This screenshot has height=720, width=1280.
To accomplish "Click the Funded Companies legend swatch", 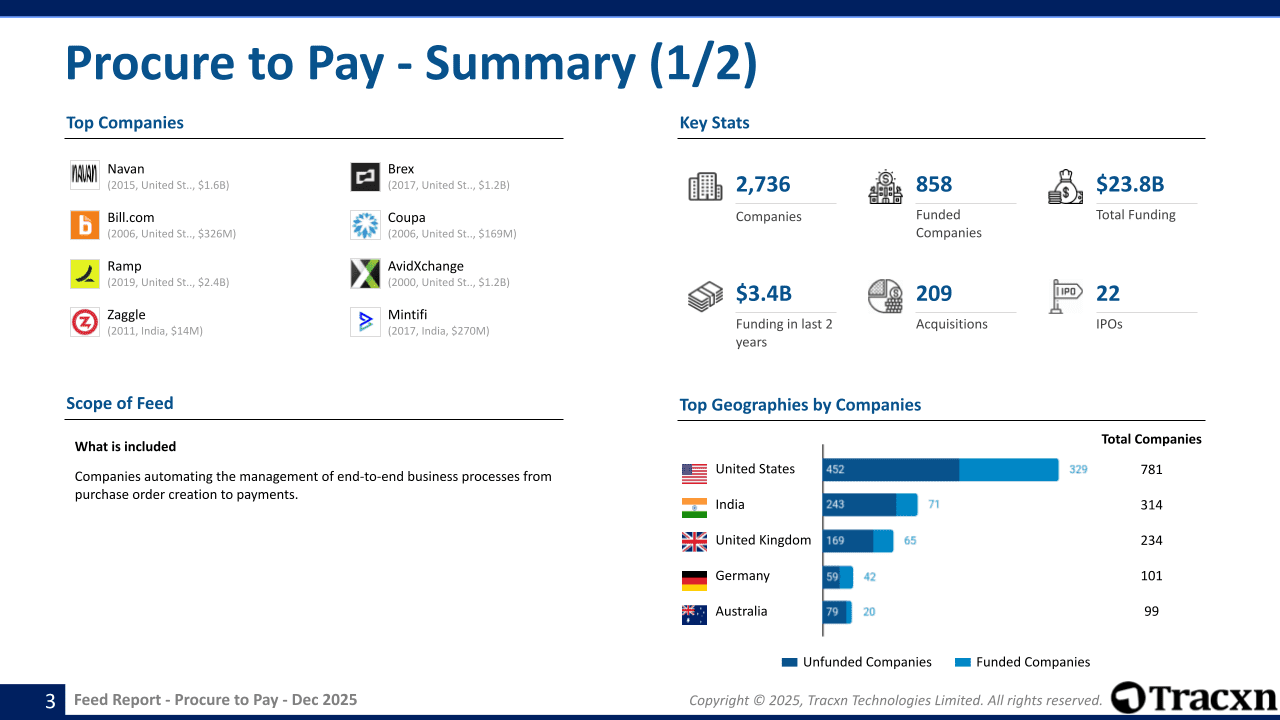I will (963, 662).
